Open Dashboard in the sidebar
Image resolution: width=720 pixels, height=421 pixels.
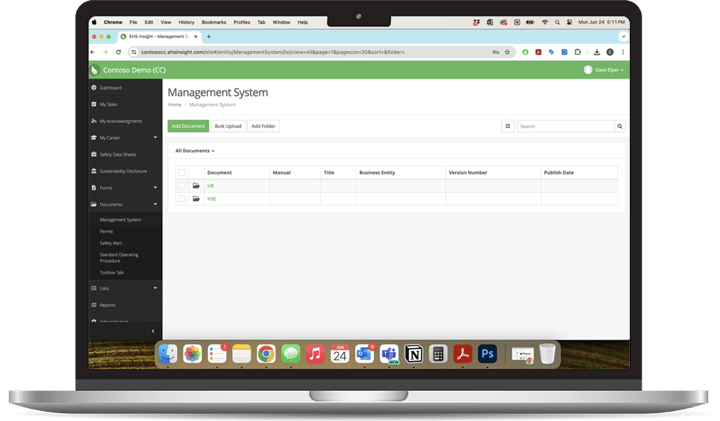tap(111, 88)
